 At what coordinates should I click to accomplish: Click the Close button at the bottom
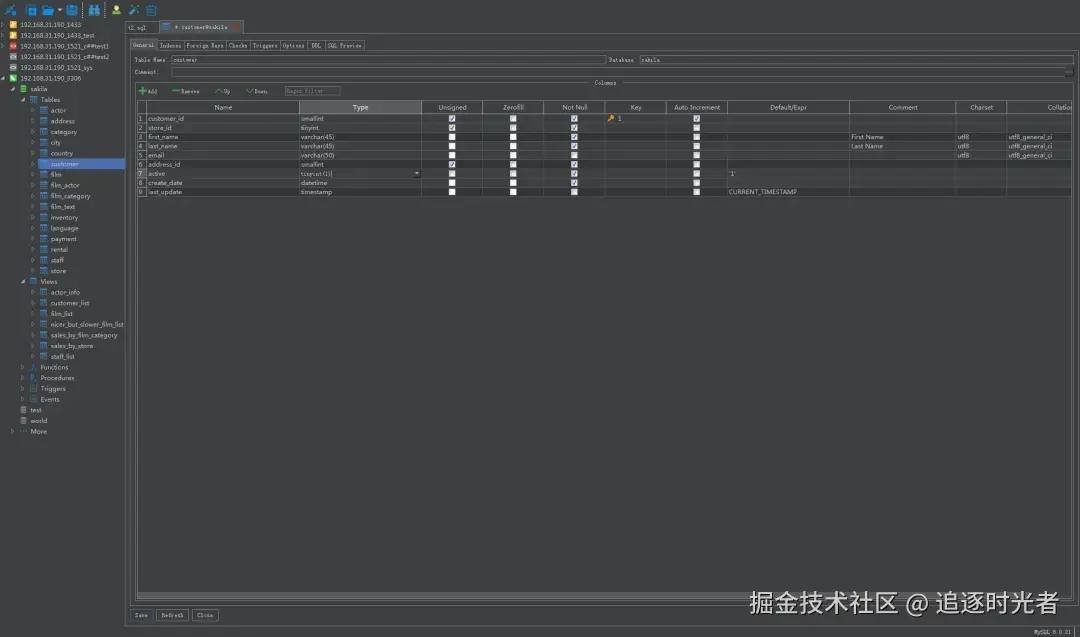[203, 615]
